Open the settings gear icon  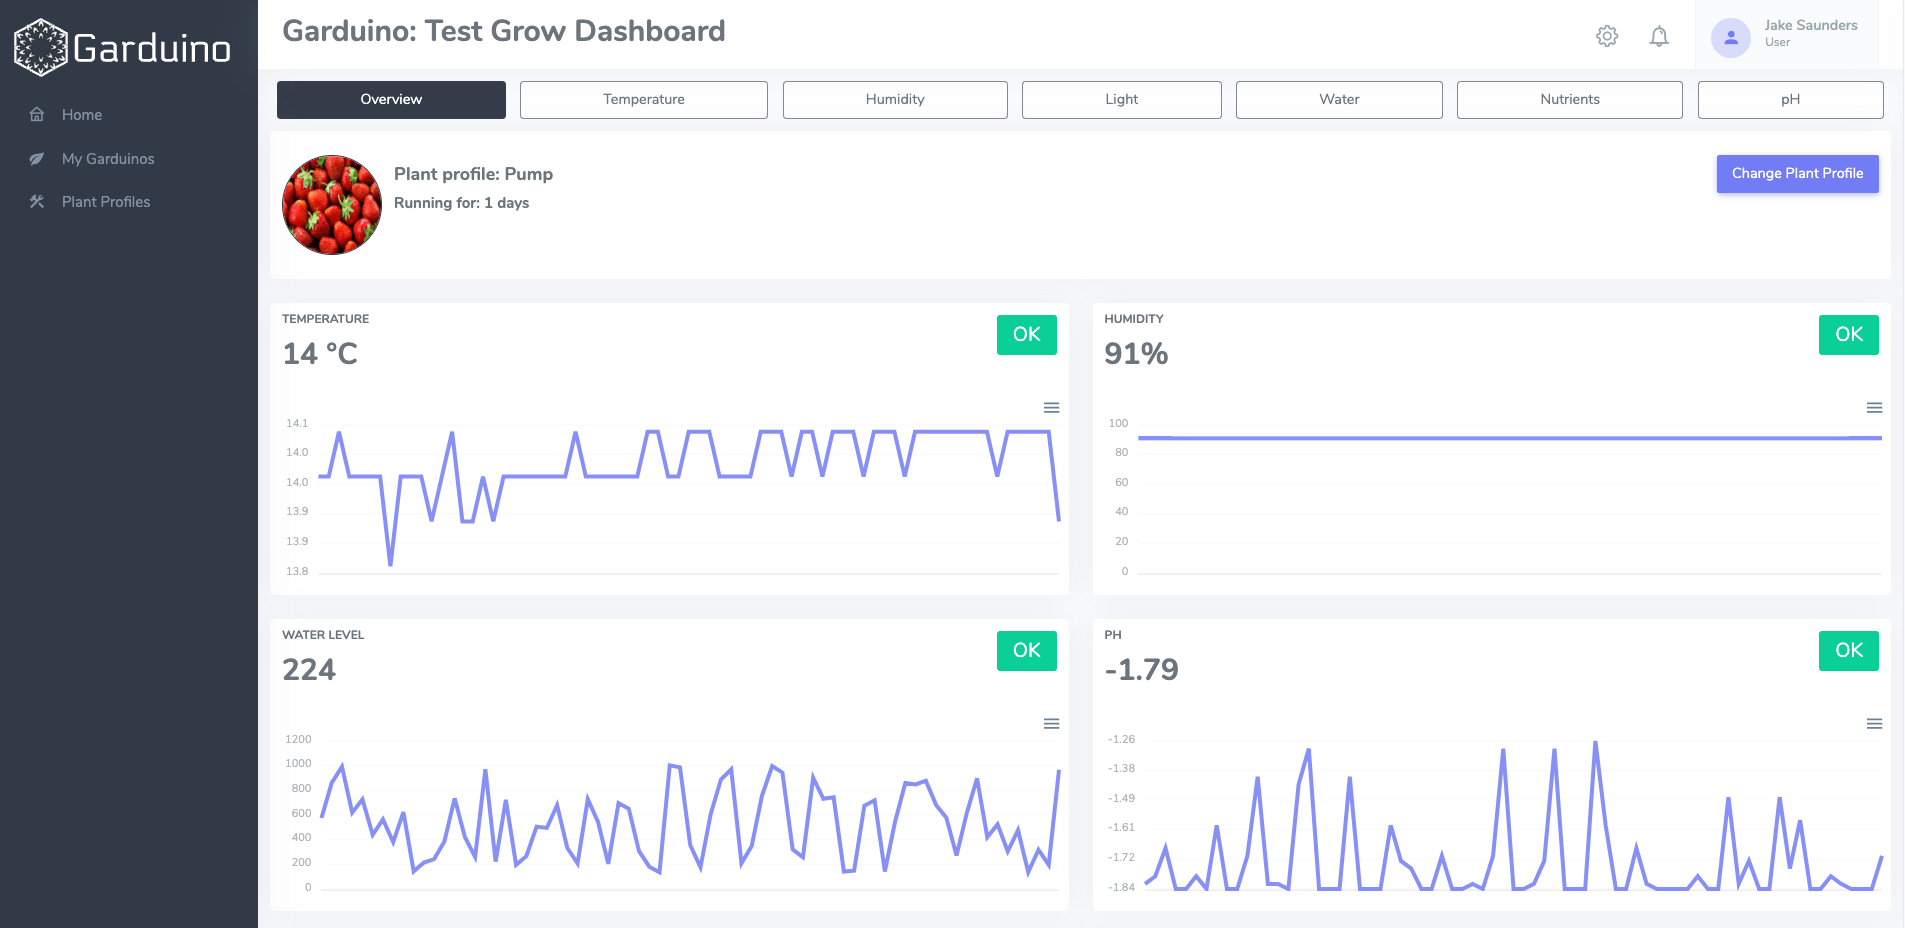coord(1606,37)
